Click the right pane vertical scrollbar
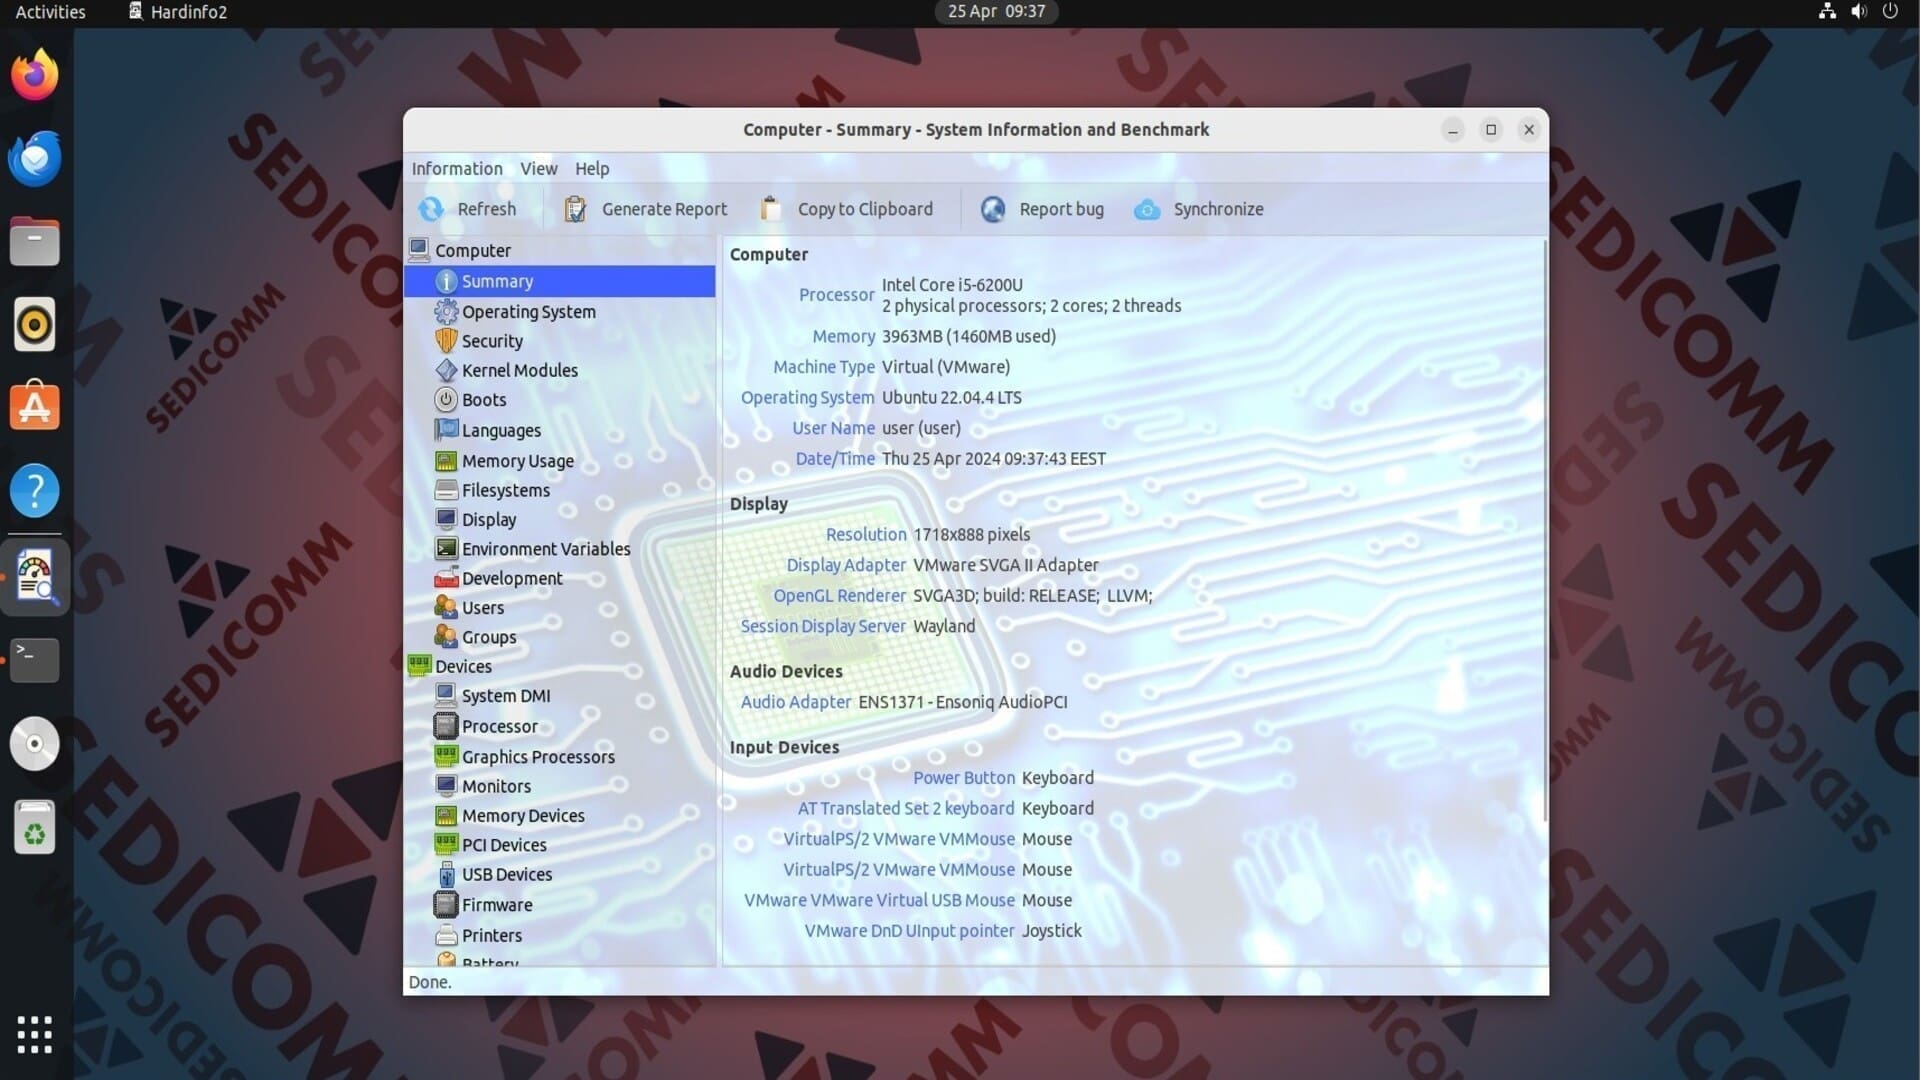 click(x=1545, y=530)
